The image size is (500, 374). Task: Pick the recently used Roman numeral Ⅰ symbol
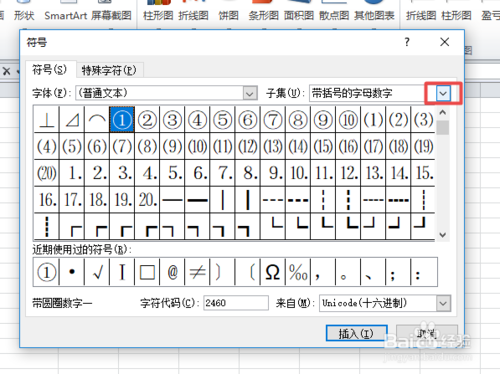(x=122, y=272)
